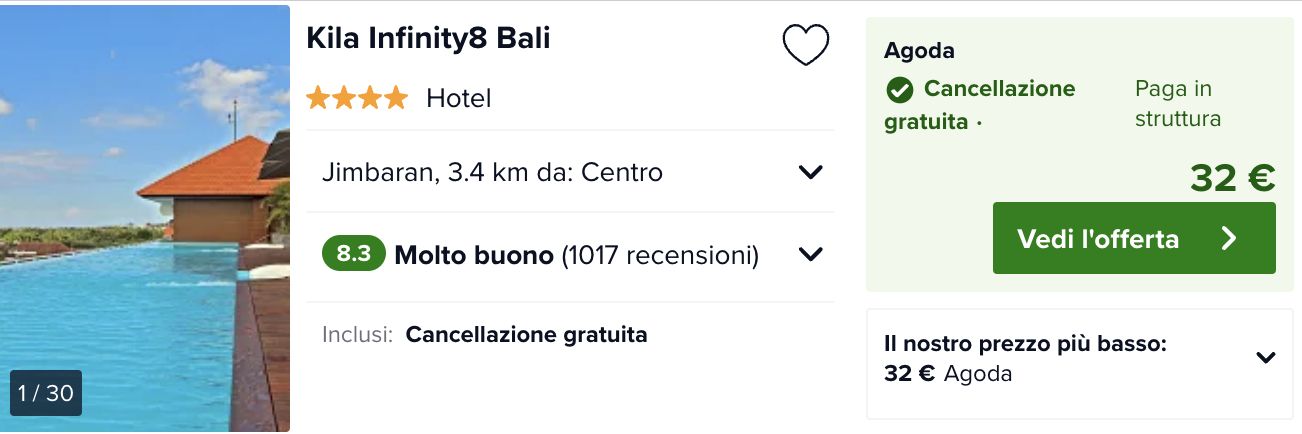Image resolution: width=1302 pixels, height=434 pixels.
Task: Click the Inclusi: Cancellazione gratuita text
Action: point(485,334)
